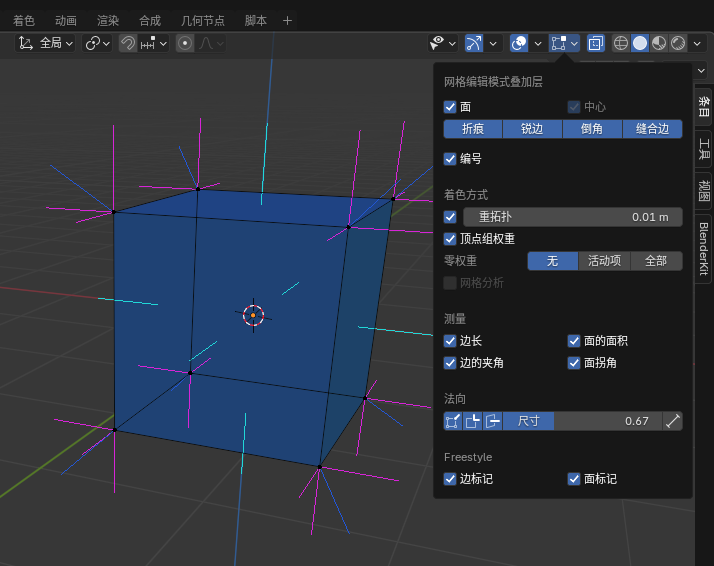Switch to the BlenderKit sidebar tab
This screenshot has height=566, width=714.
coord(704,248)
